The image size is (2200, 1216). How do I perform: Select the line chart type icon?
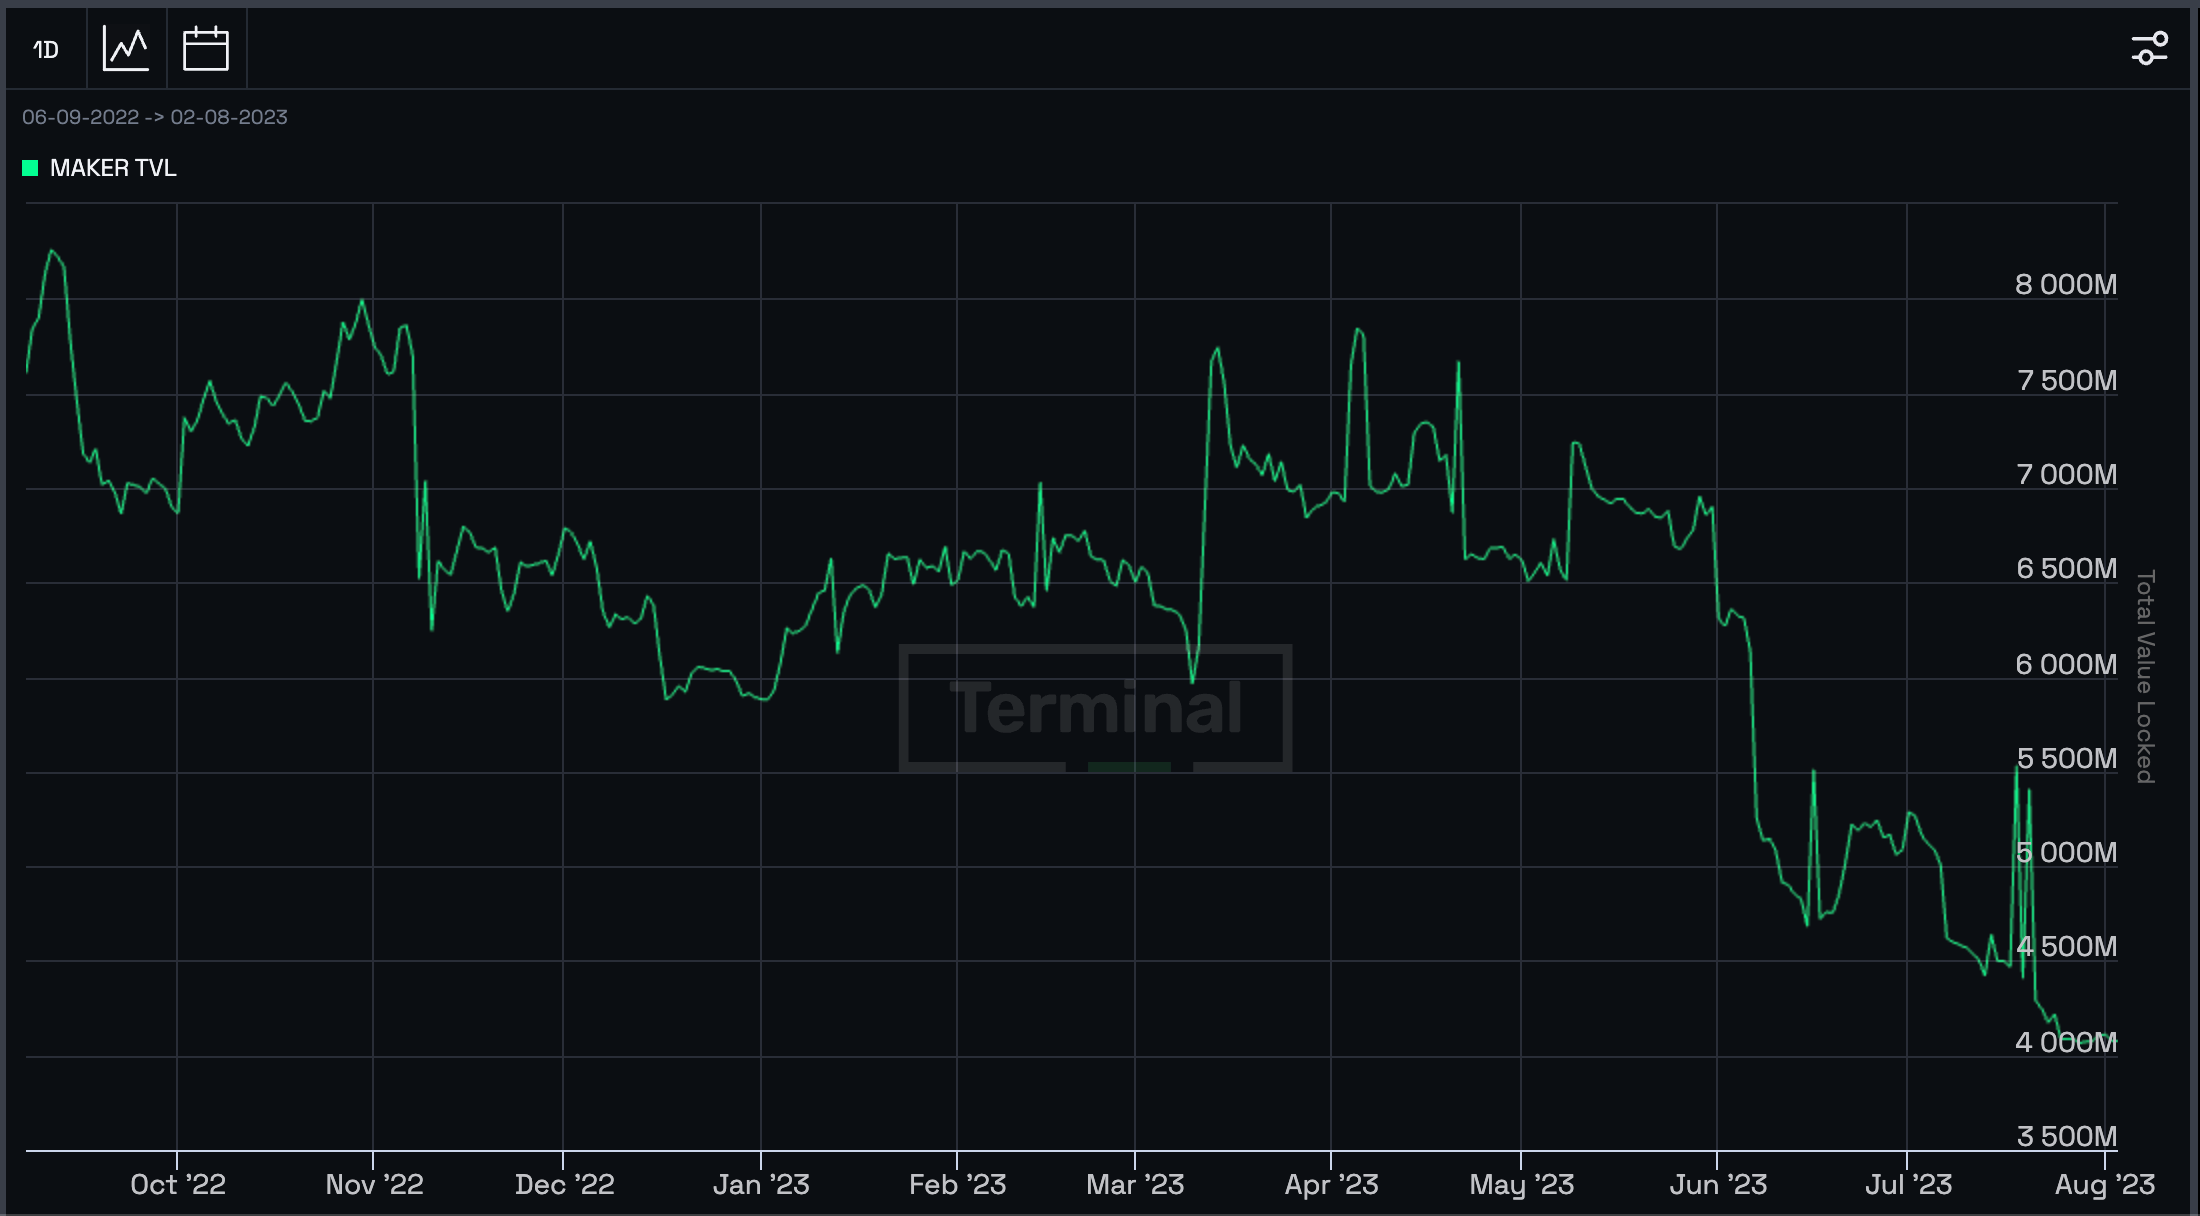coord(126,49)
